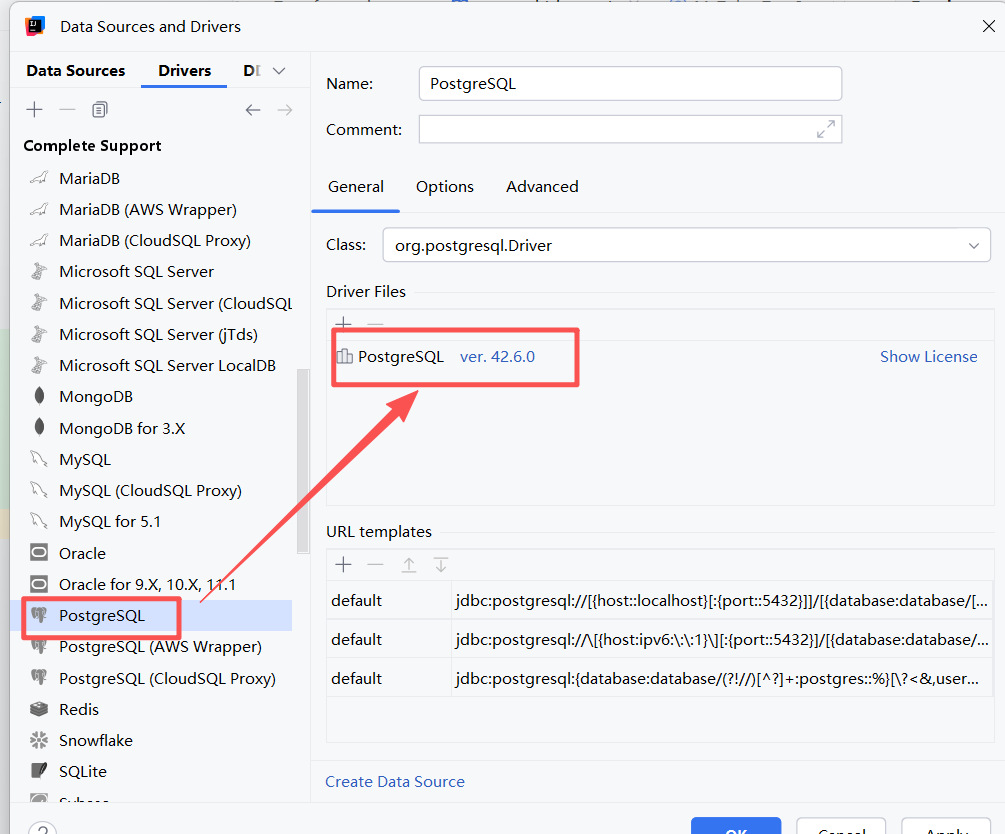The width and height of the screenshot is (1005, 834).
Task: Navigate forward with right arrow
Action: tap(285, 110)
